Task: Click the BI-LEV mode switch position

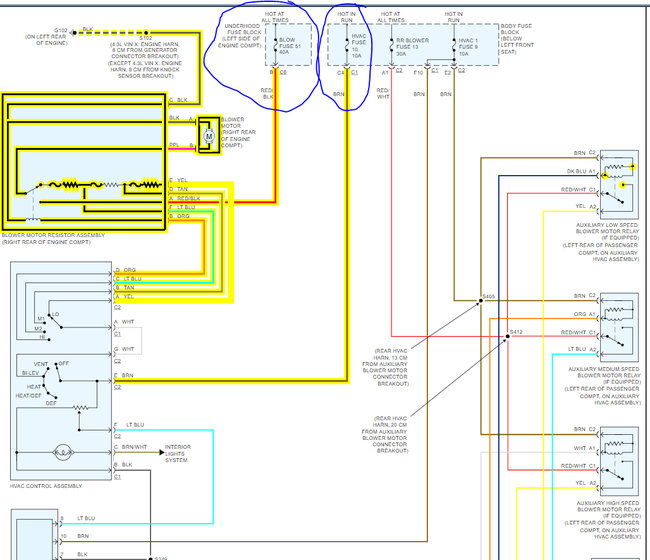Action: coord(30,373)
